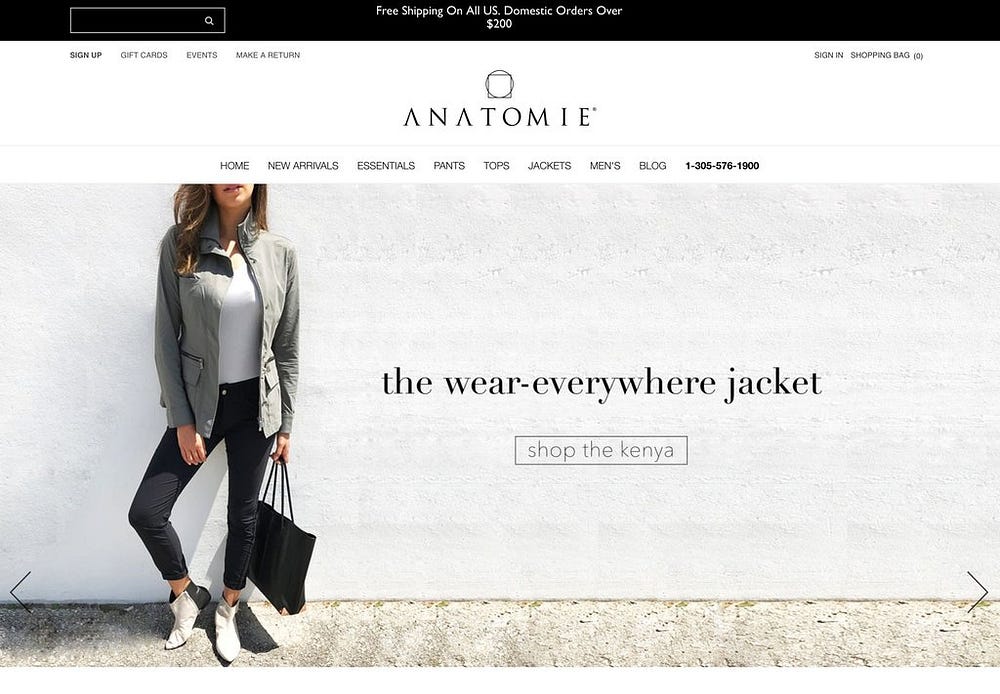Click Sign In at top right

[828, 55]
